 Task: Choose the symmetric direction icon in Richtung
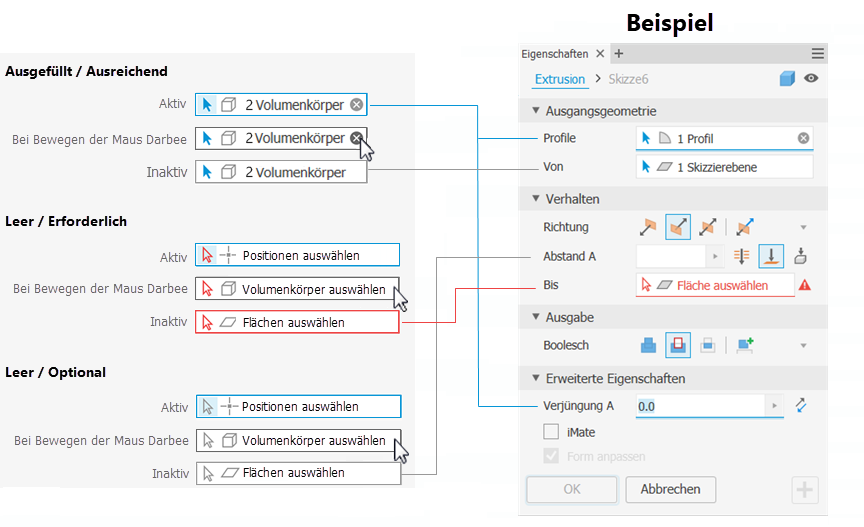click(x=708, y=227)
